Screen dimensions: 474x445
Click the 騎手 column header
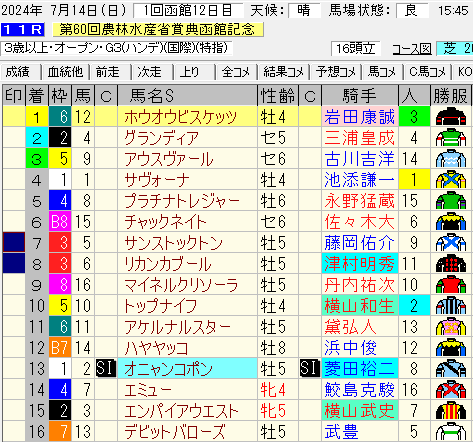point(360,96)
